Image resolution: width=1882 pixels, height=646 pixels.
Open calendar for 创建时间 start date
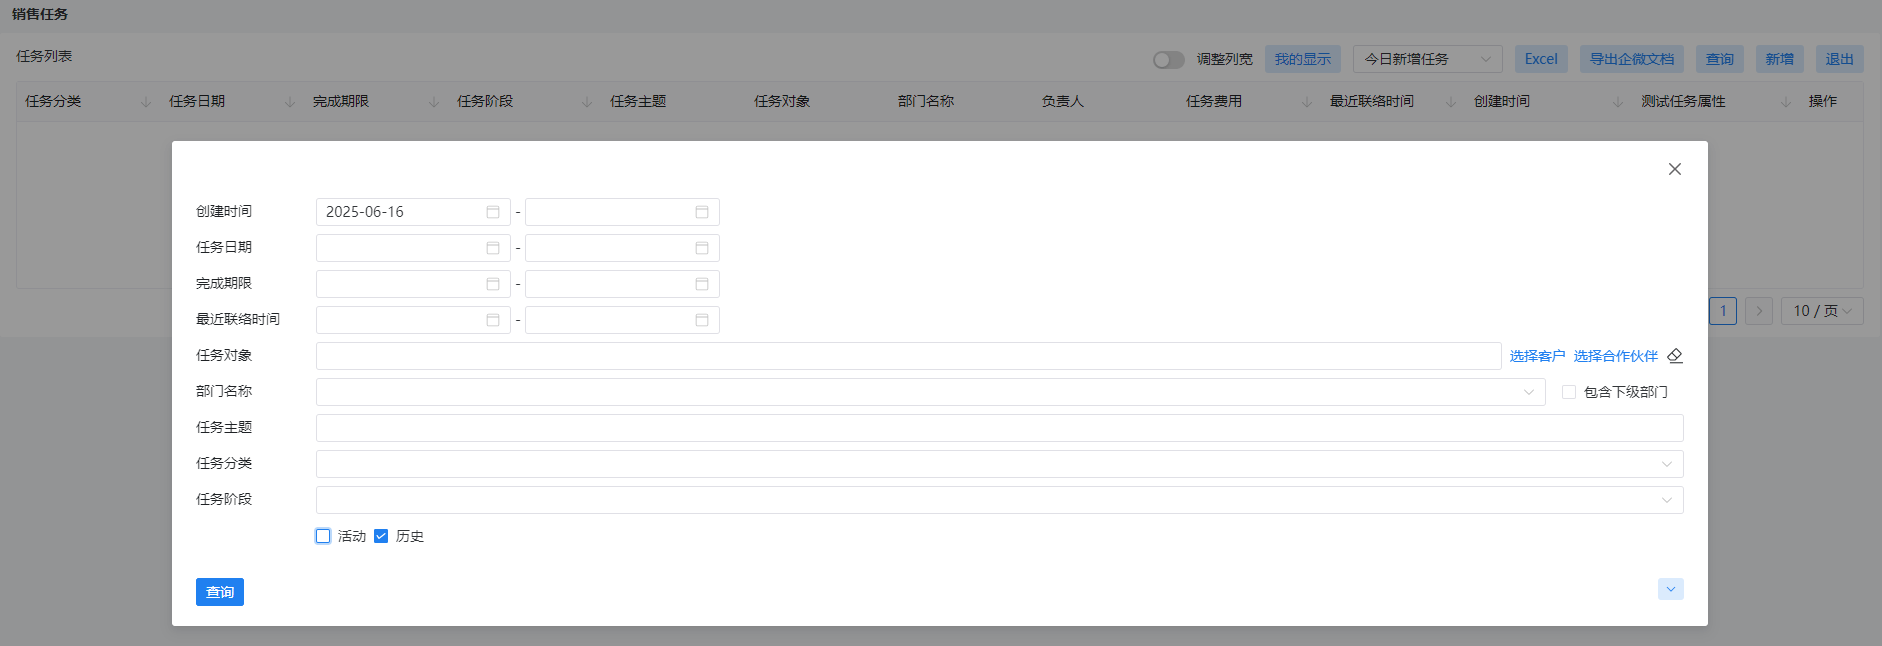493,212
